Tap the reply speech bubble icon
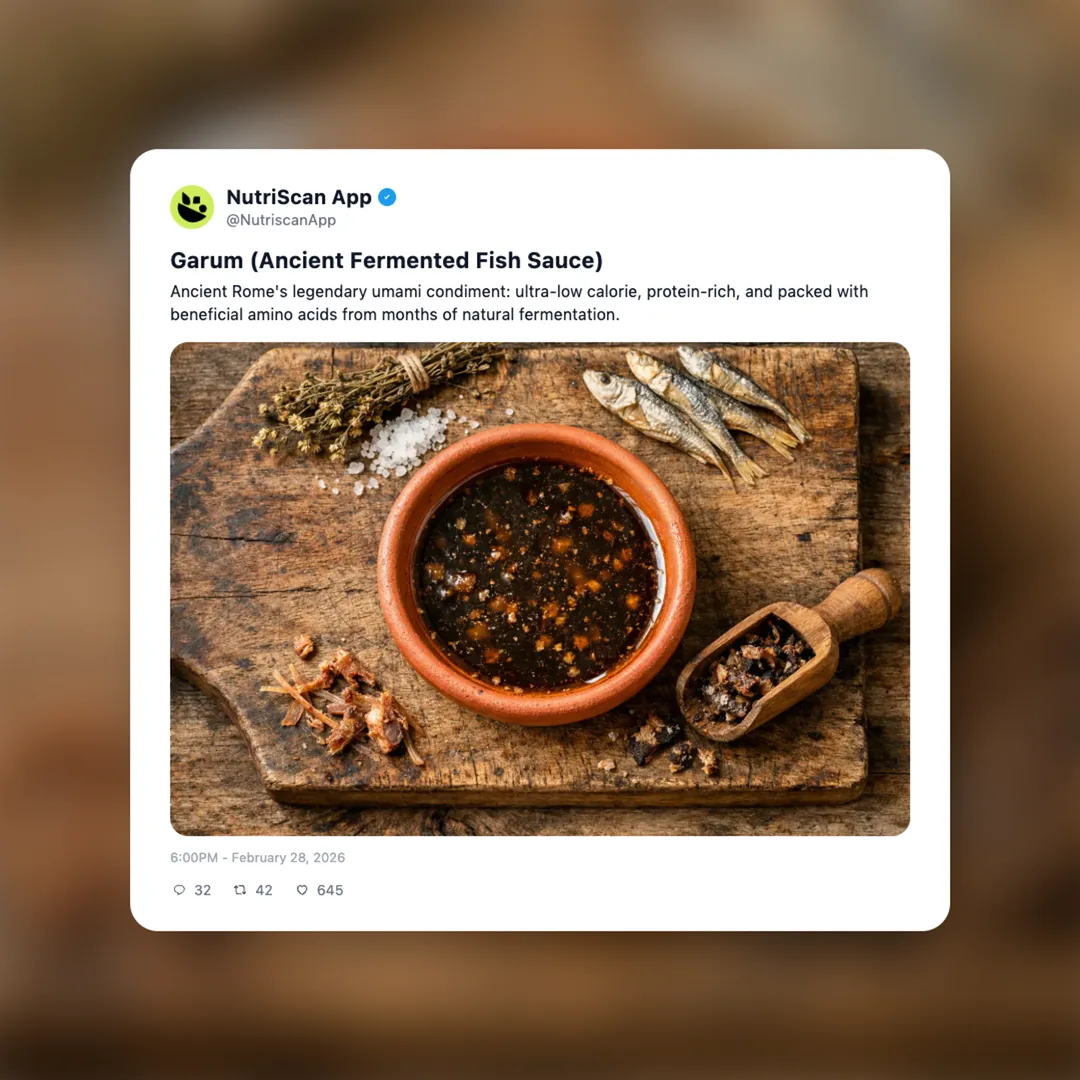Viewport: 1080px width, 1080px height. point(179,890)
